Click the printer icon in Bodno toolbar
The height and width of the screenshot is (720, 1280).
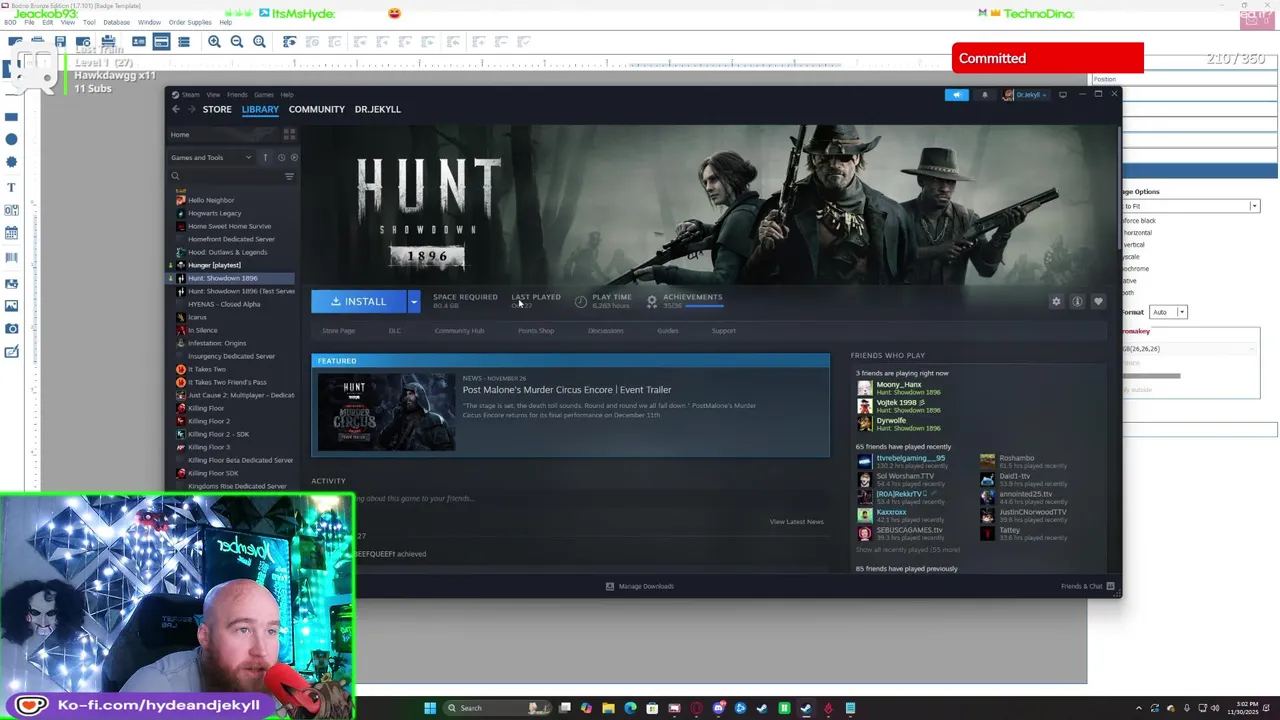tap(108, 41)
